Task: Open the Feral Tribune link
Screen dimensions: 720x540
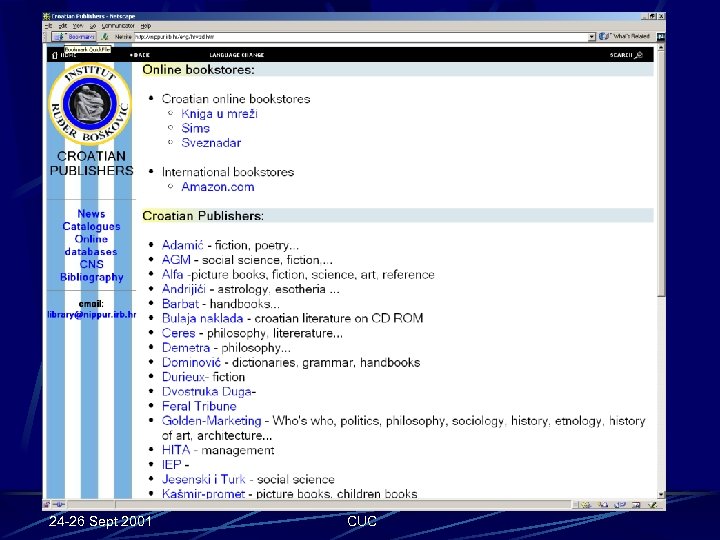Action: tap(199, 407)
